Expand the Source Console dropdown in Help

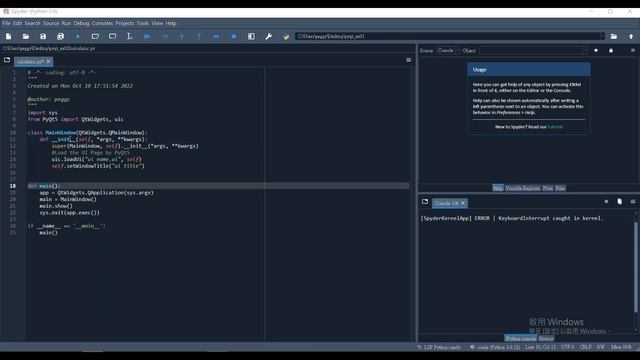tap(448, 51)
